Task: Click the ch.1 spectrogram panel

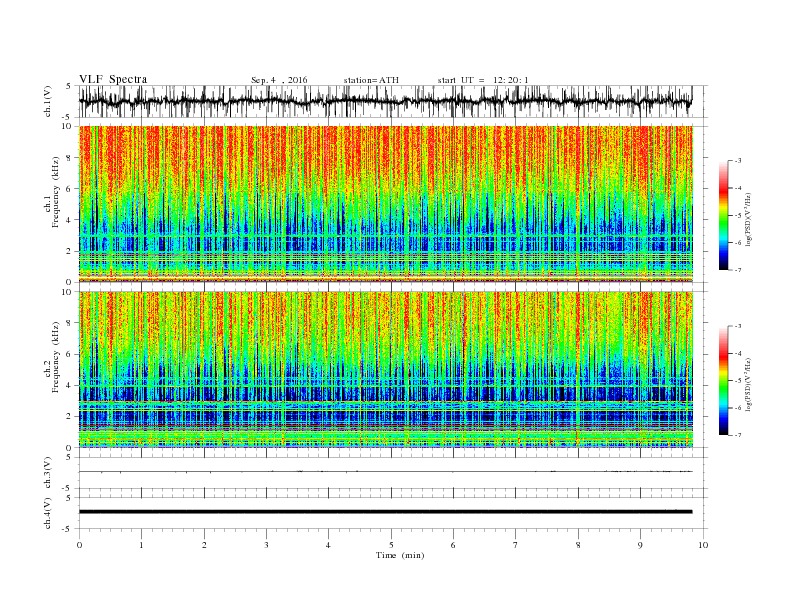Action: 386,204
